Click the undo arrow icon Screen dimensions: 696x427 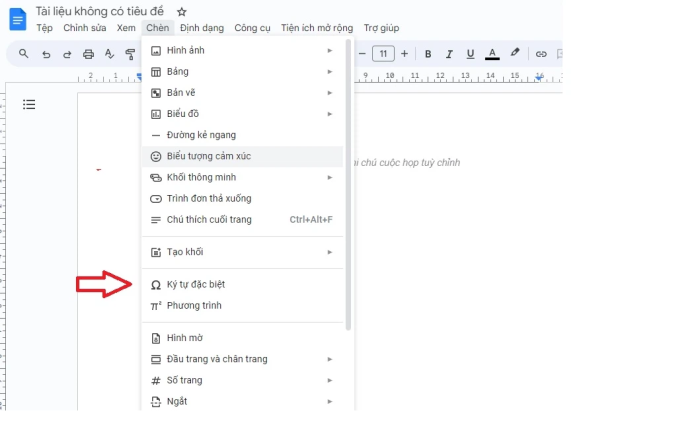[46, 54]
